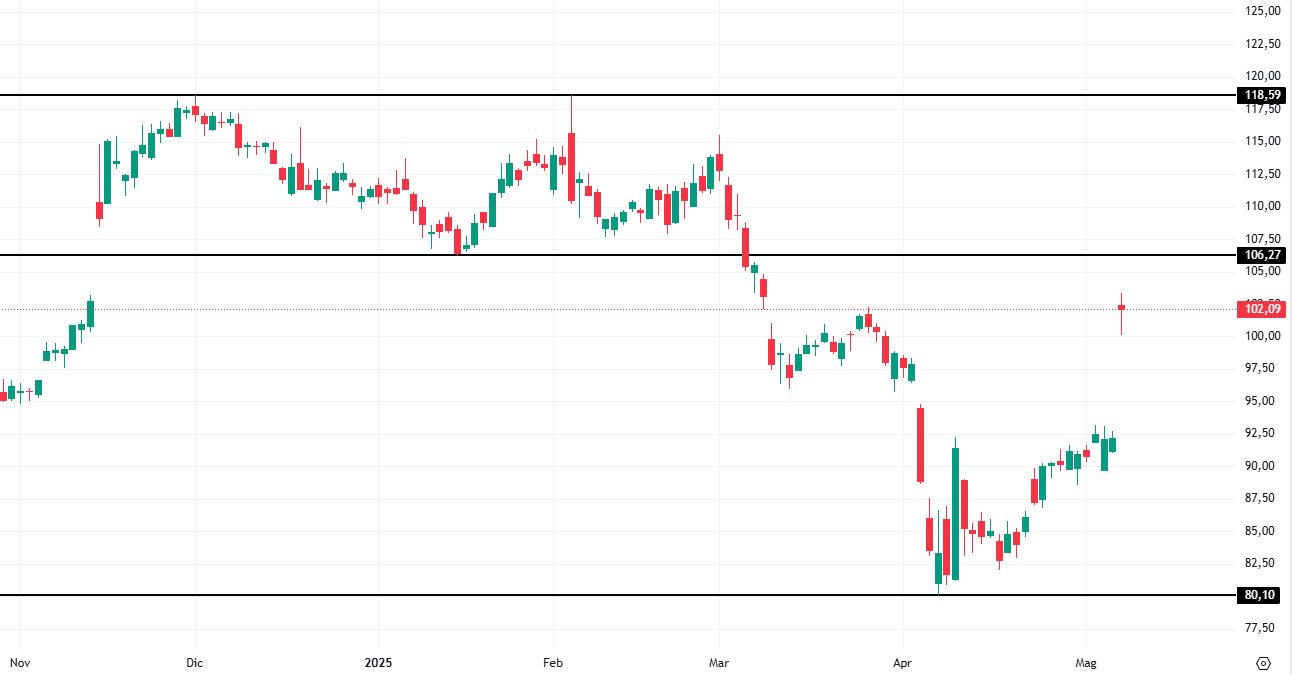Click the Dic label on time axis
This screenshot has height=675, width=1292.
pos(195,663)
